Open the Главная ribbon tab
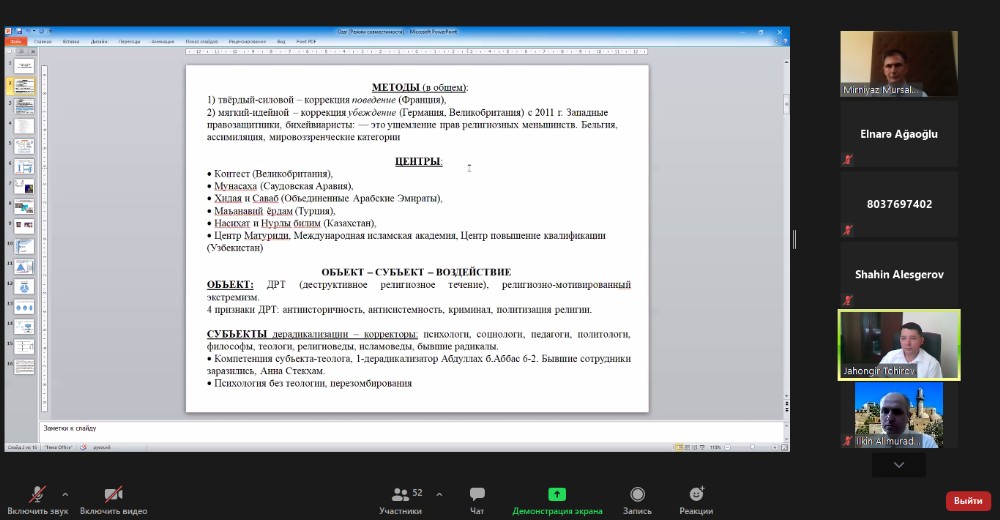The width and height of the screenshot is (1000, 520). pos(43,41)
